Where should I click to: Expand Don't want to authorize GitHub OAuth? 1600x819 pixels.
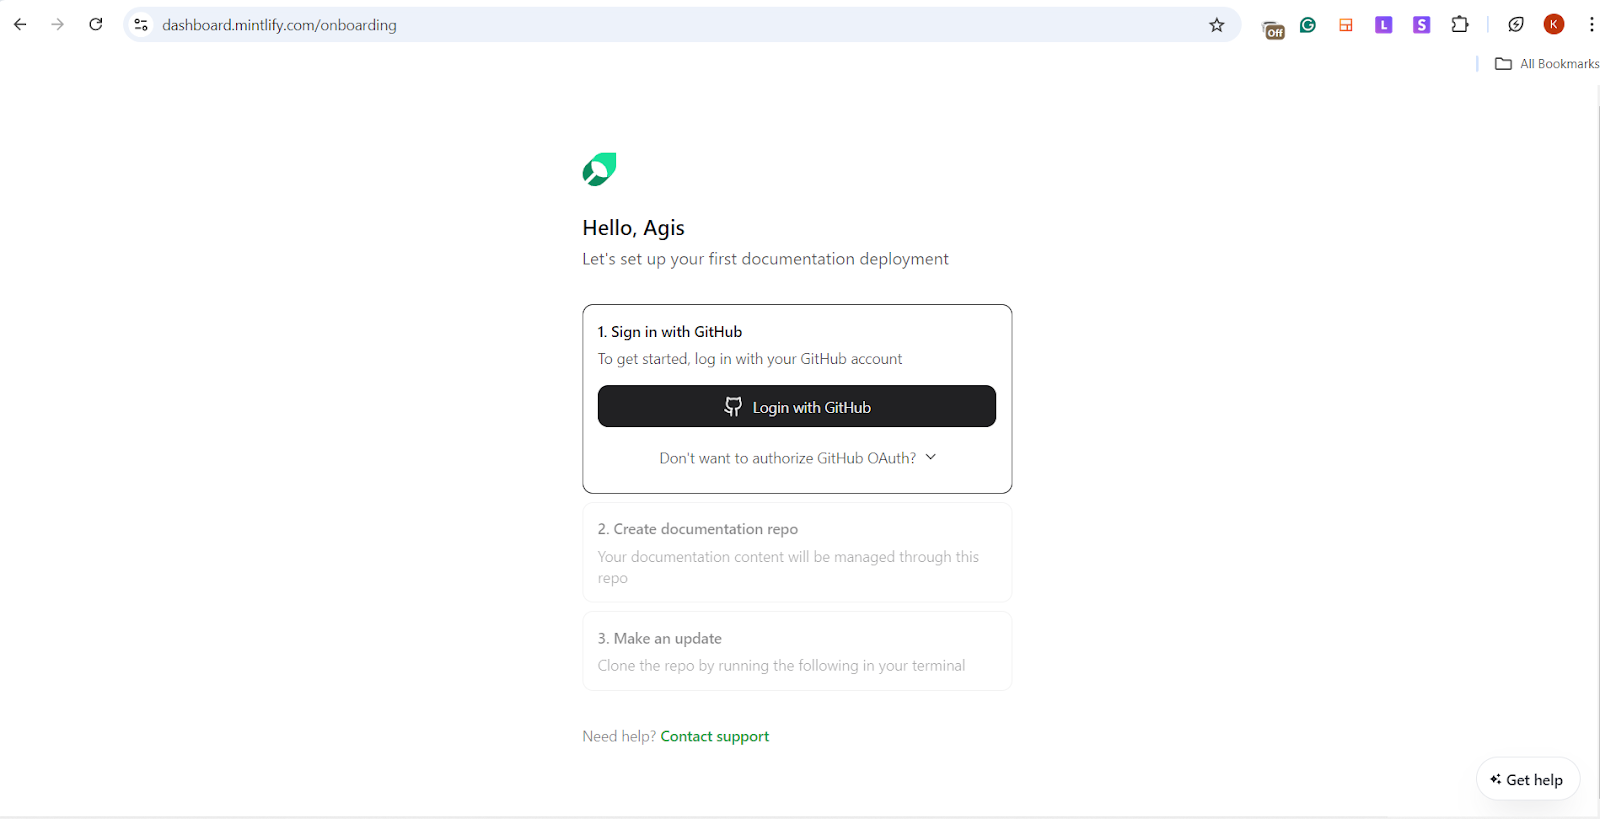coord(797,458)
